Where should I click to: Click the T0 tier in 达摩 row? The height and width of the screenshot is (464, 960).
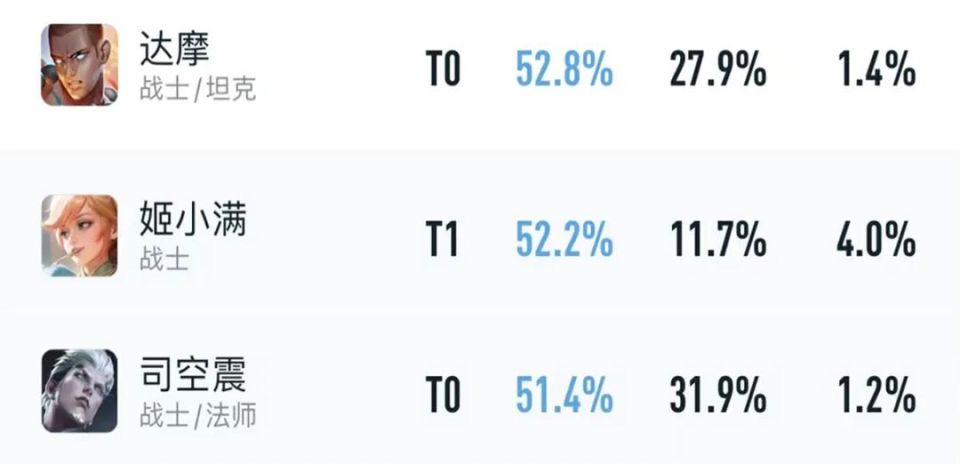point(444,71)
